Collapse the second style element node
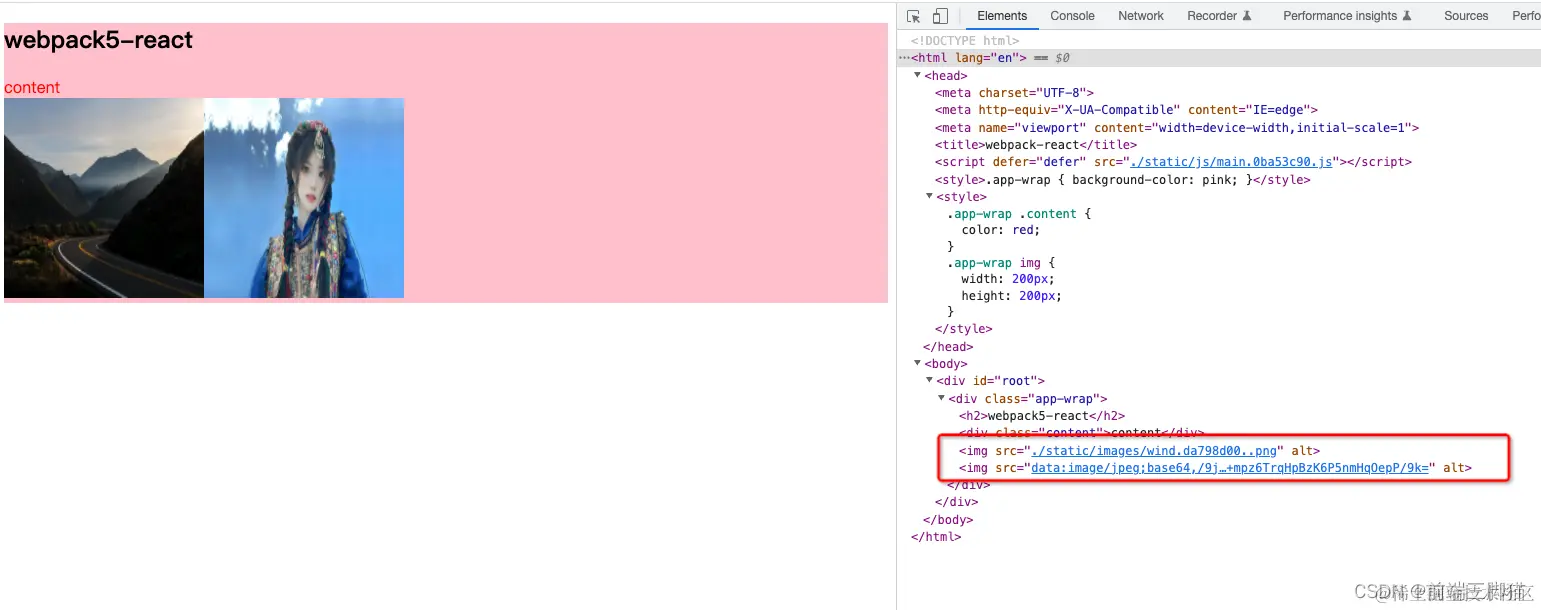 pos(930,197)
